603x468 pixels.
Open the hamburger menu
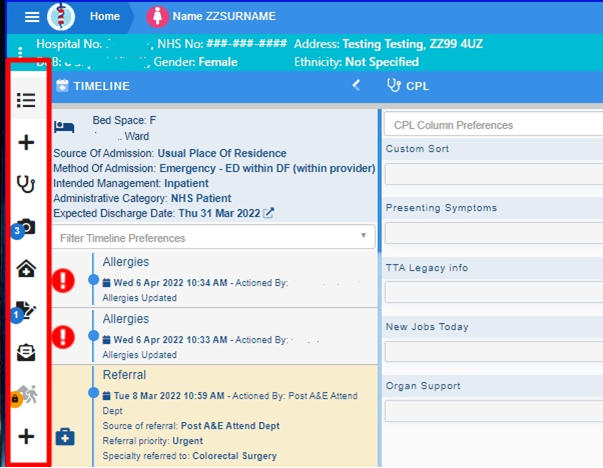pos(32,17)
